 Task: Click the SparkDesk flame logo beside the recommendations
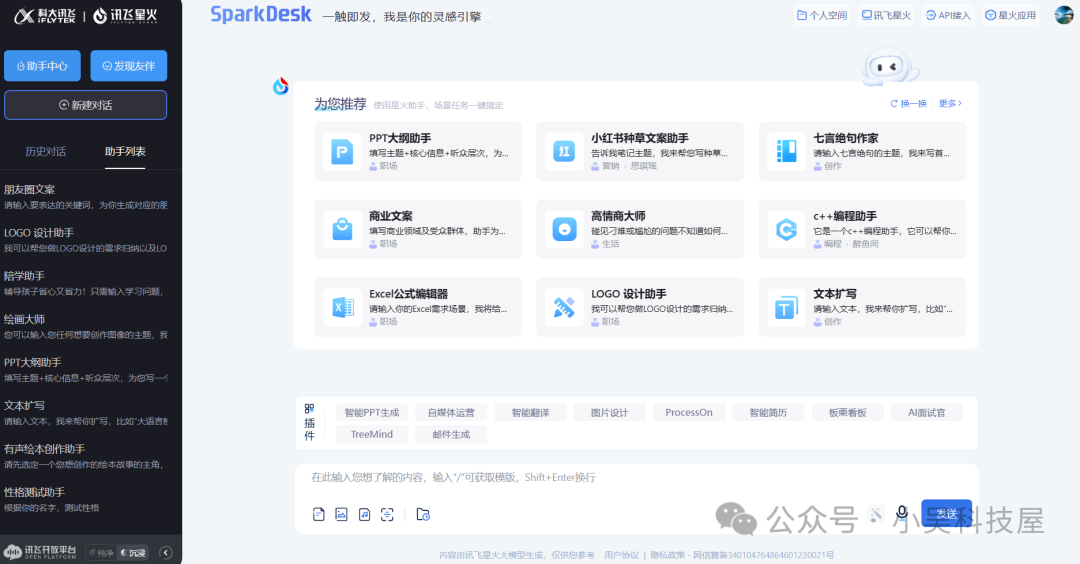pyautogui.click(x=280, y=86)
